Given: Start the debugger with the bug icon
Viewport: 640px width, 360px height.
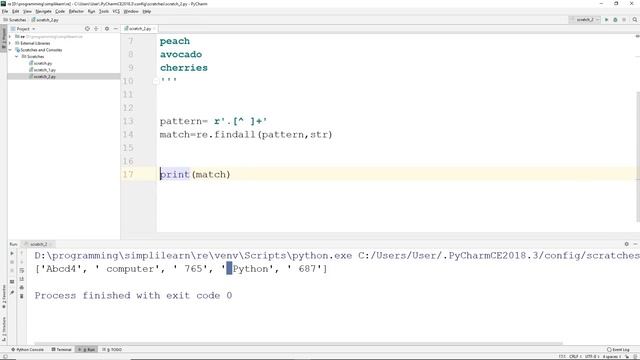Looking at the screenshot, I should coord(615,20).
